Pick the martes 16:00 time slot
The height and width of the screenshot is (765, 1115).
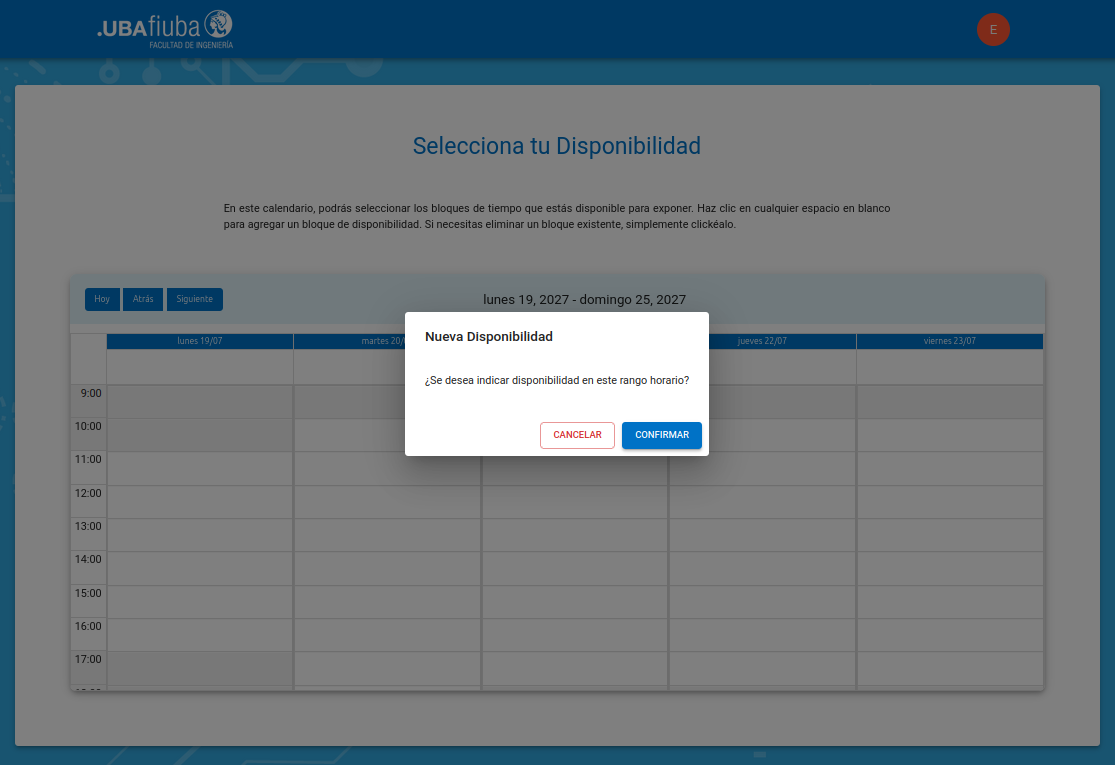[387, 635]
